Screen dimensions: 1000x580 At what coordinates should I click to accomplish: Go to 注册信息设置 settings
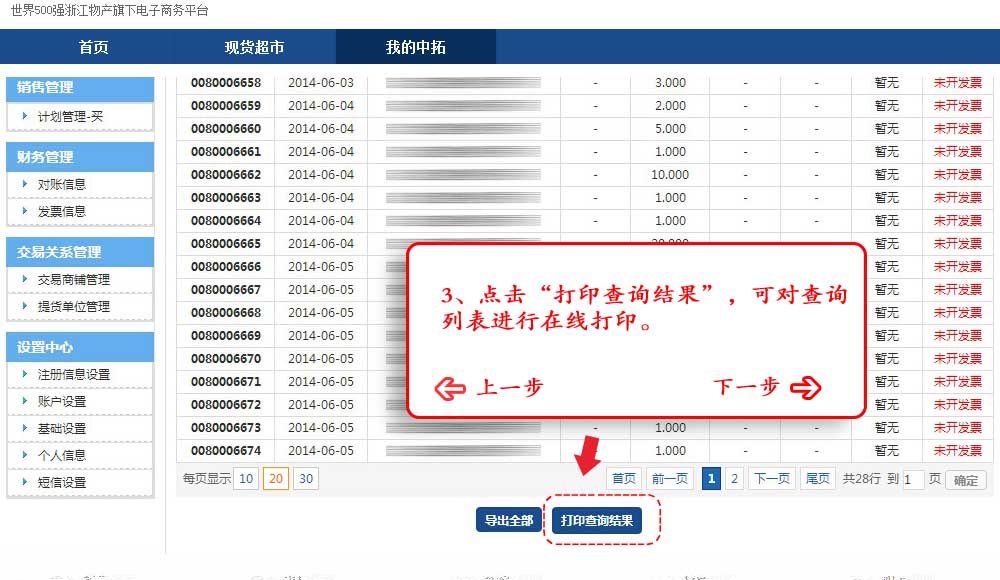(74, 374)
